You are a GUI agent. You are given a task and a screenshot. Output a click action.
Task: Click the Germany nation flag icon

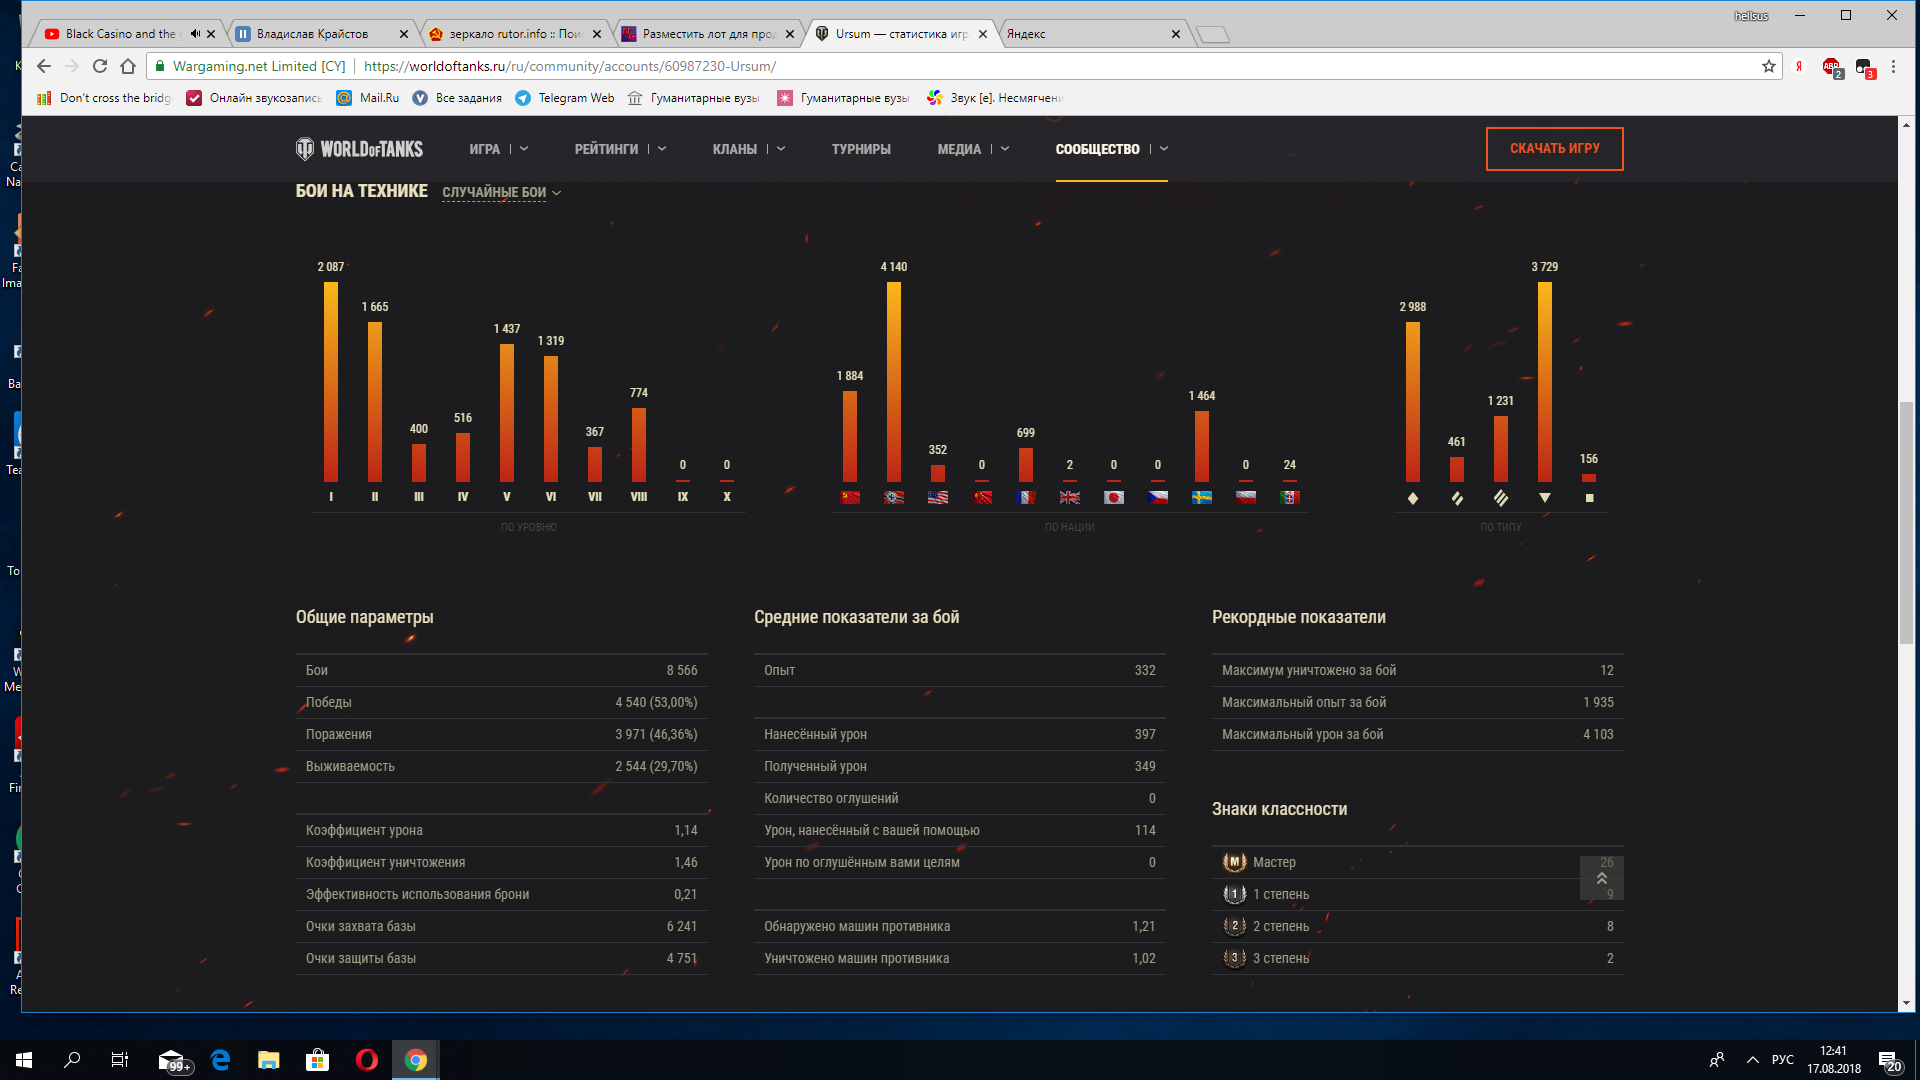click(x=894, y=497)
